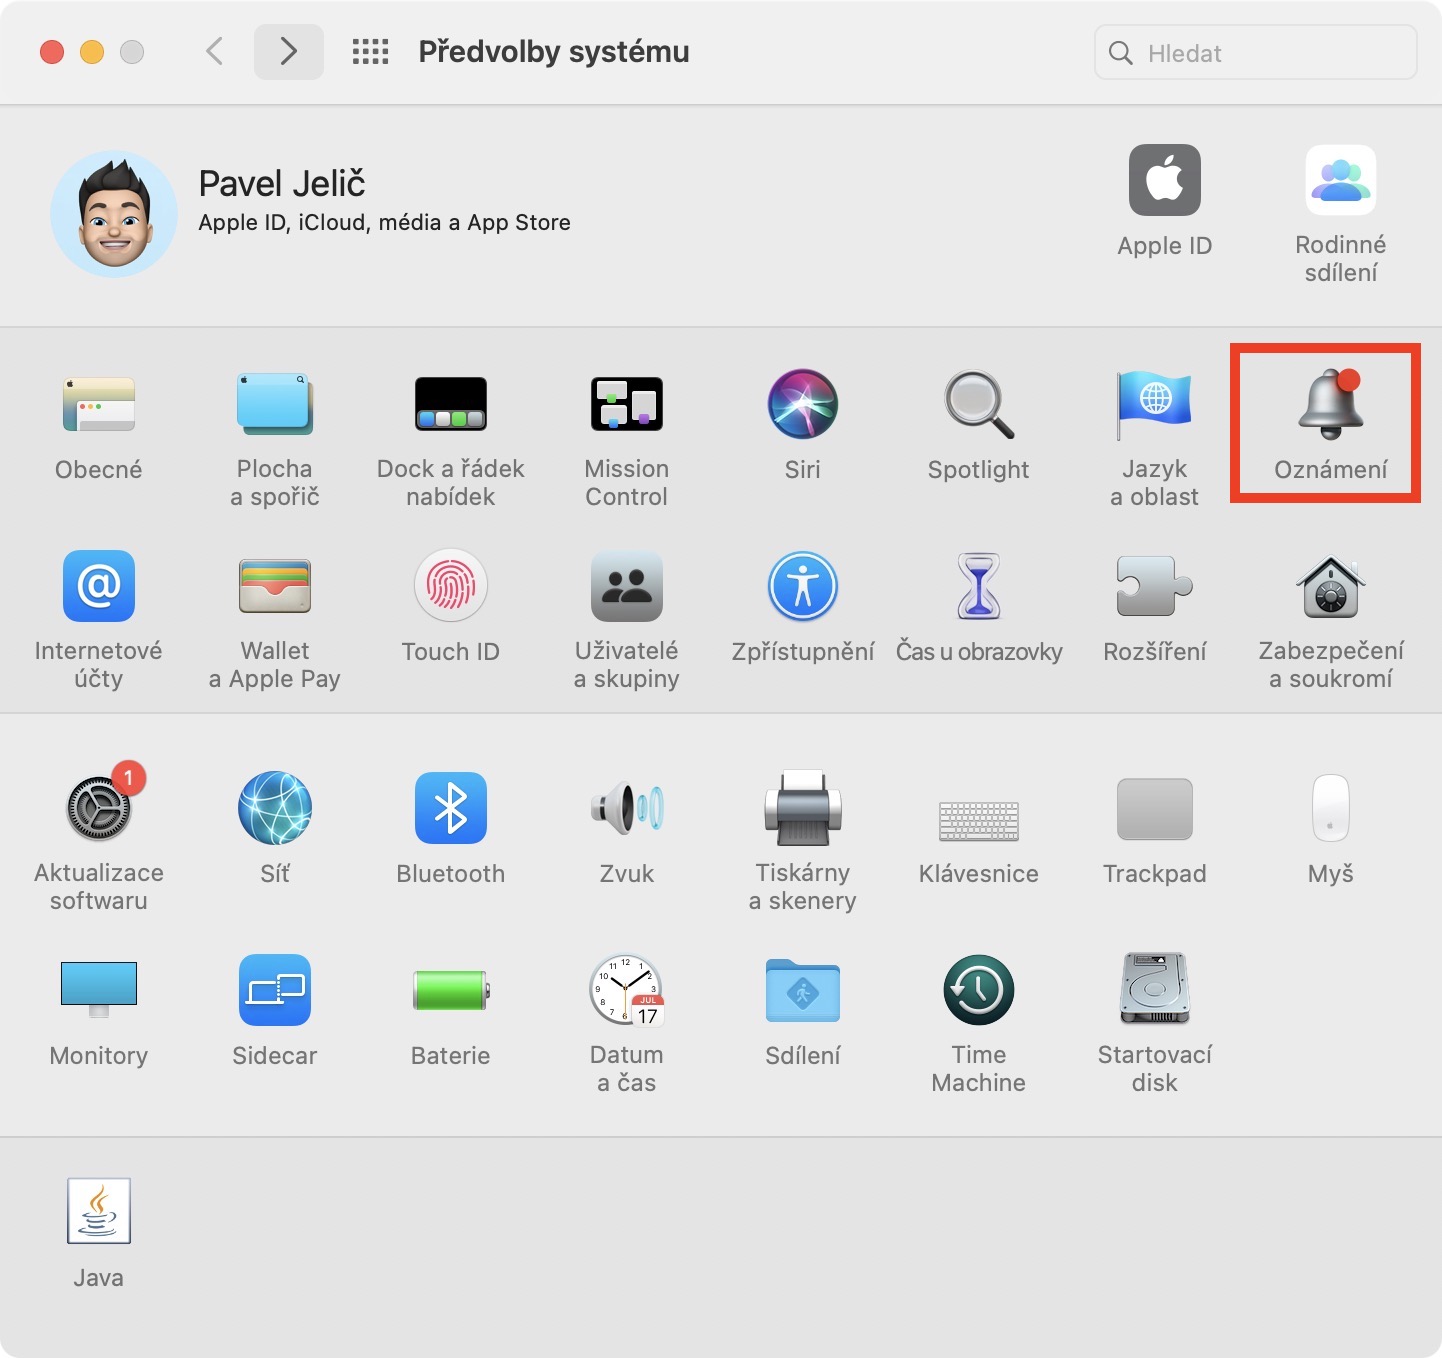The height and width of the screenshot is (1358, 1442).
Task: Minimize the window with the yellow button
Action: (92, 52)
